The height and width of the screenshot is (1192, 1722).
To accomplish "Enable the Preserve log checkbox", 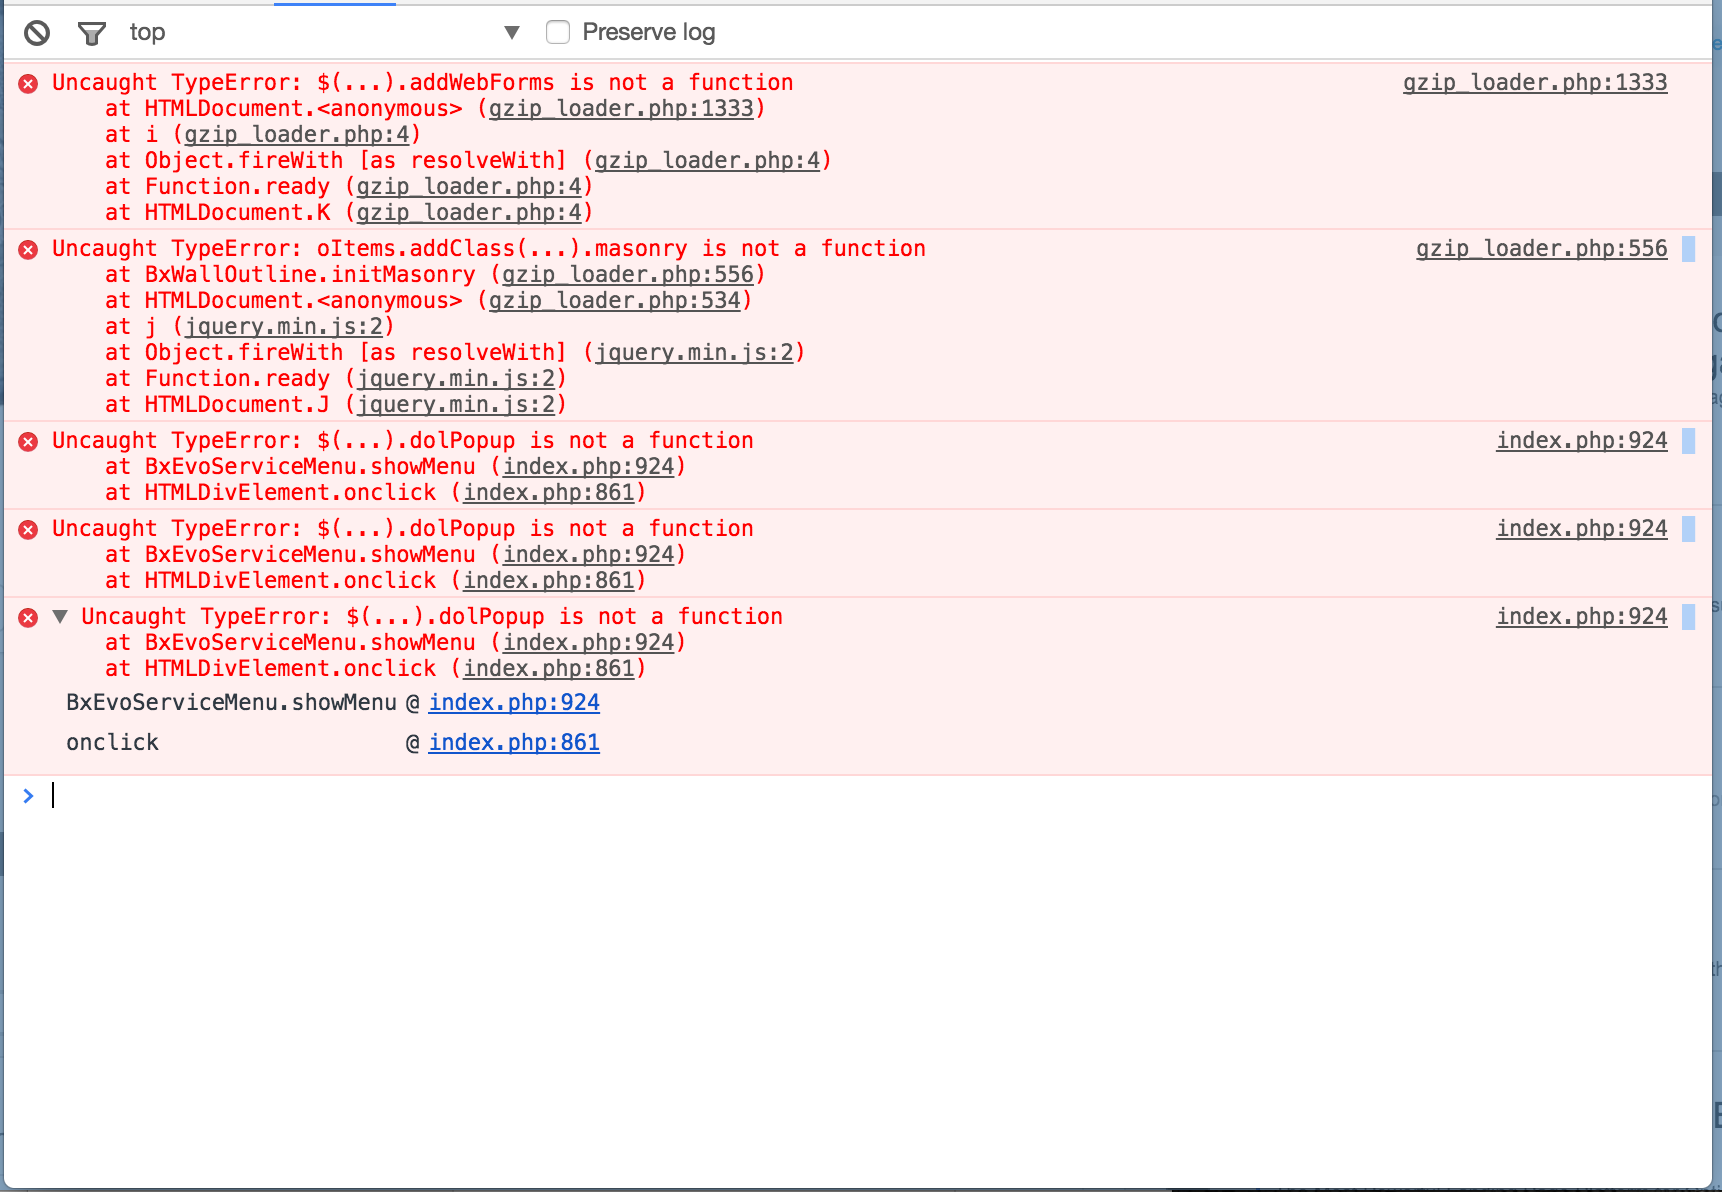I will tap(558, 33).
